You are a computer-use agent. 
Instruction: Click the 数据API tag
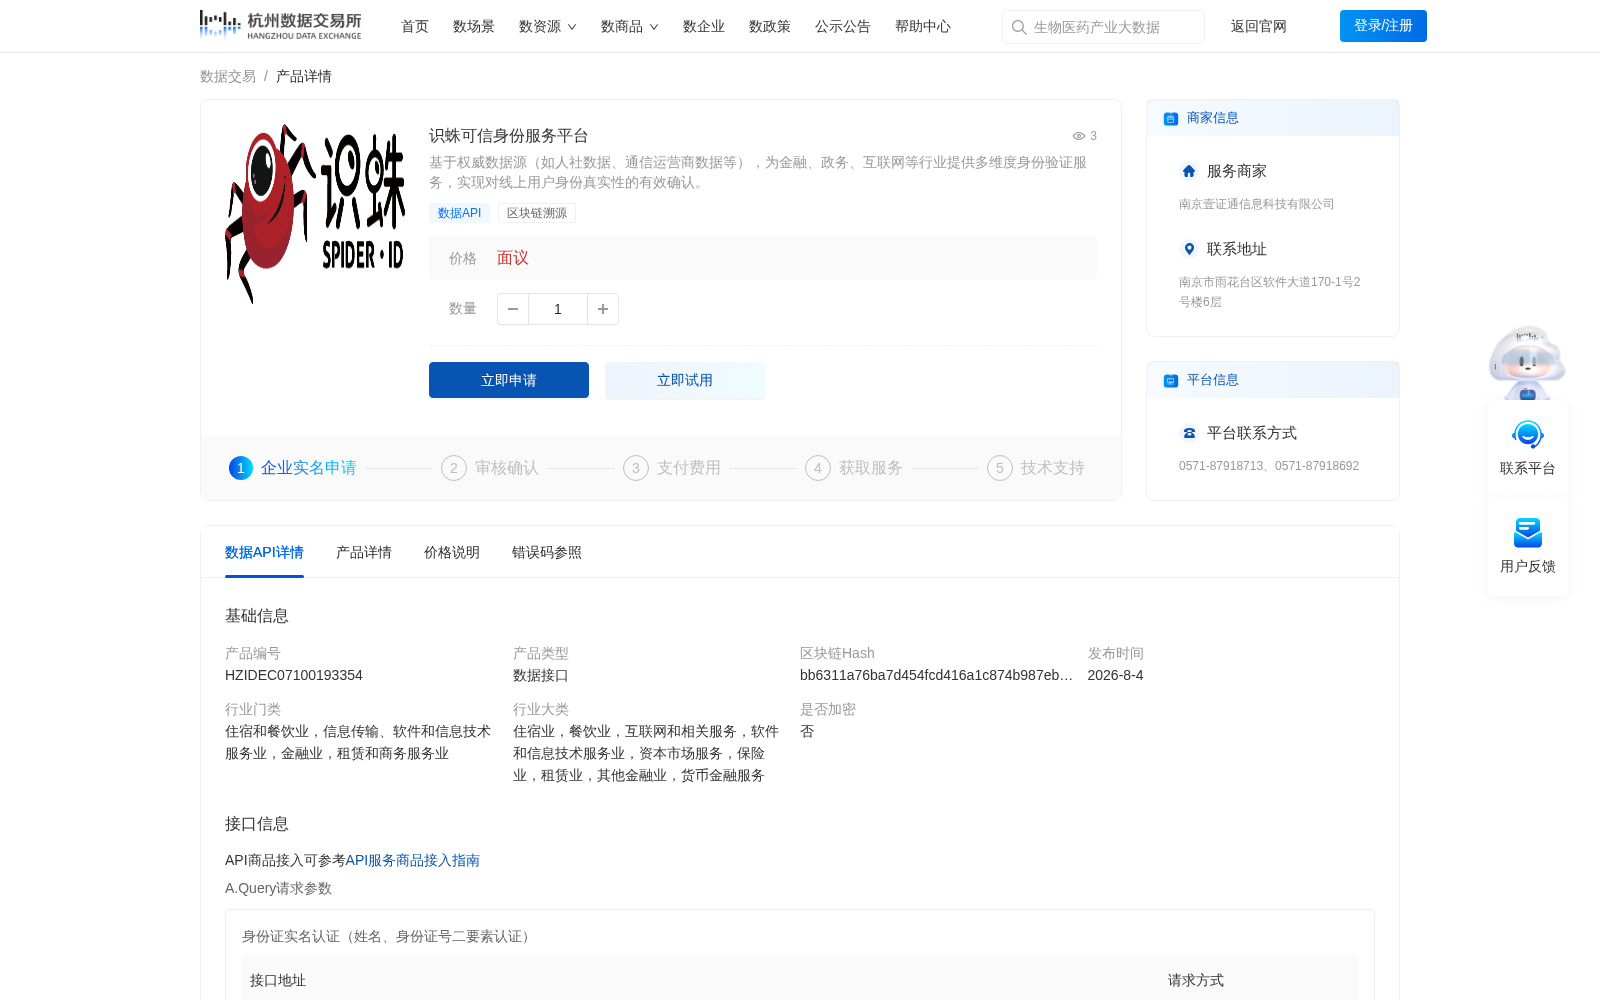pyautogui.click(x=459, y=213)
